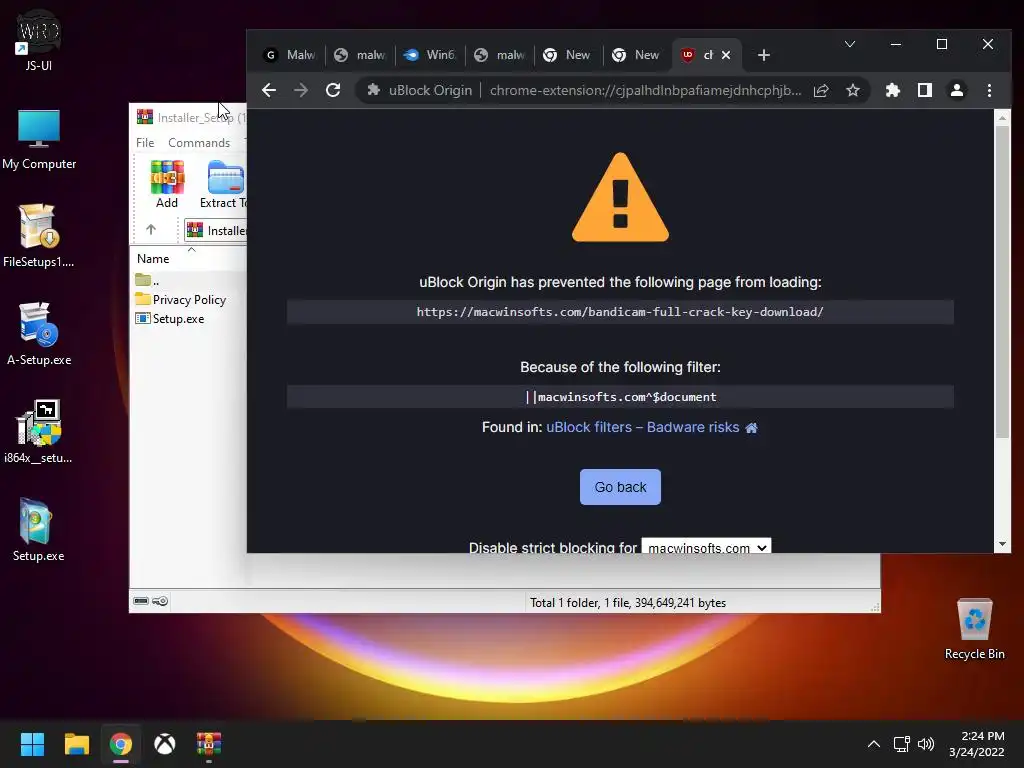The height and width of the screenshot is (768, 1024).
Task: Select Setup.exe in the WinRAR file list
Action: click(x=170, y=319)
